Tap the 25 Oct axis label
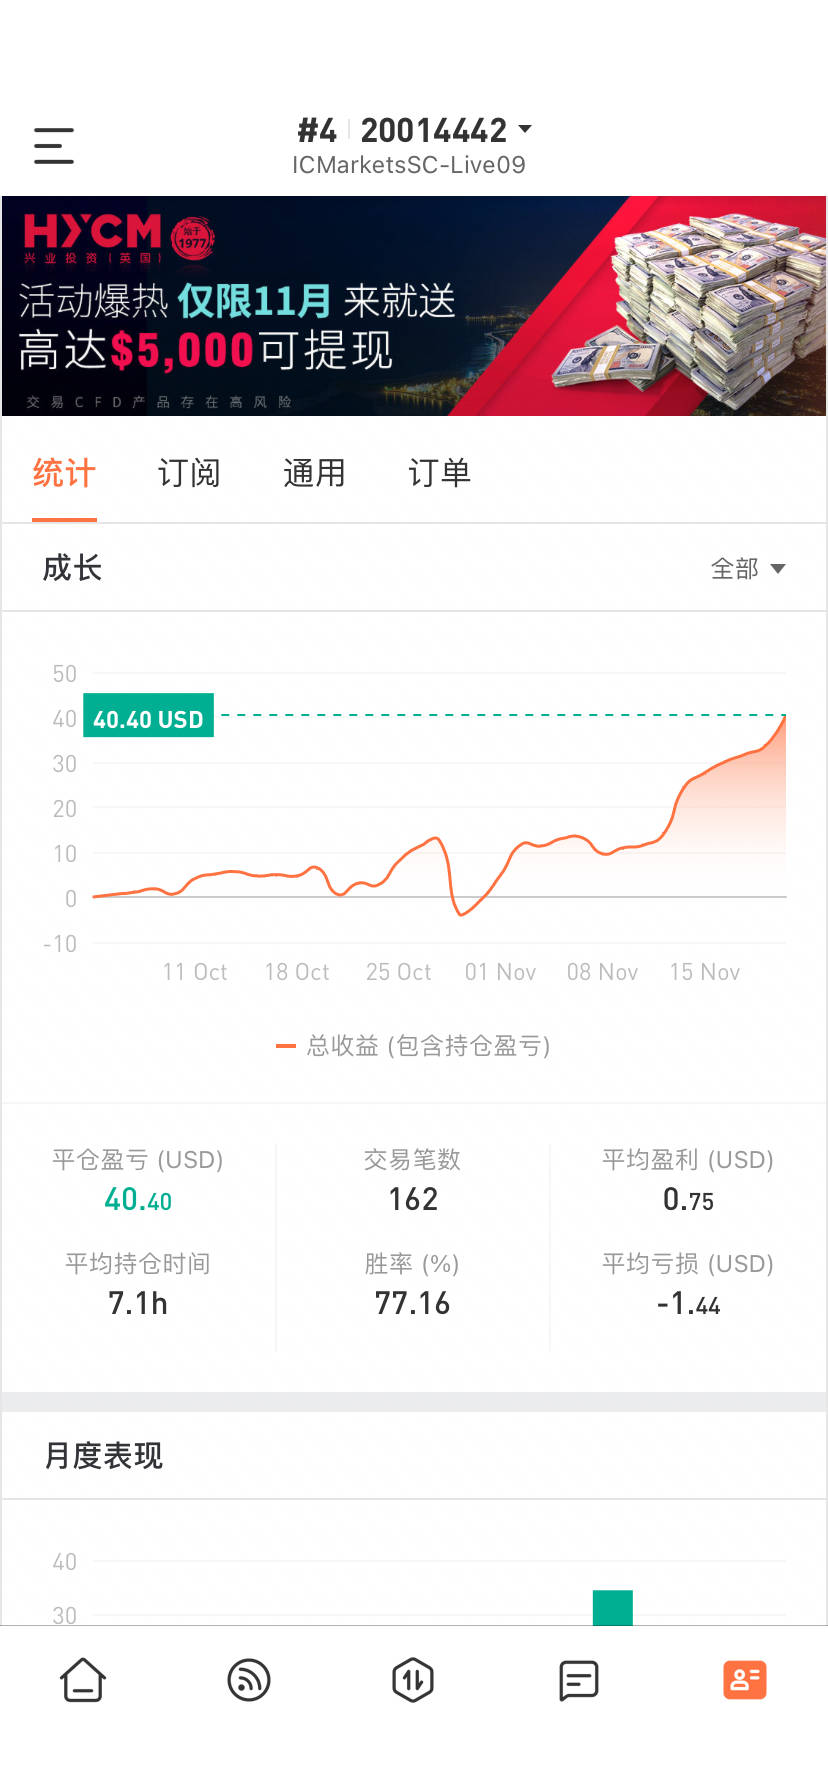 (399, 972)
